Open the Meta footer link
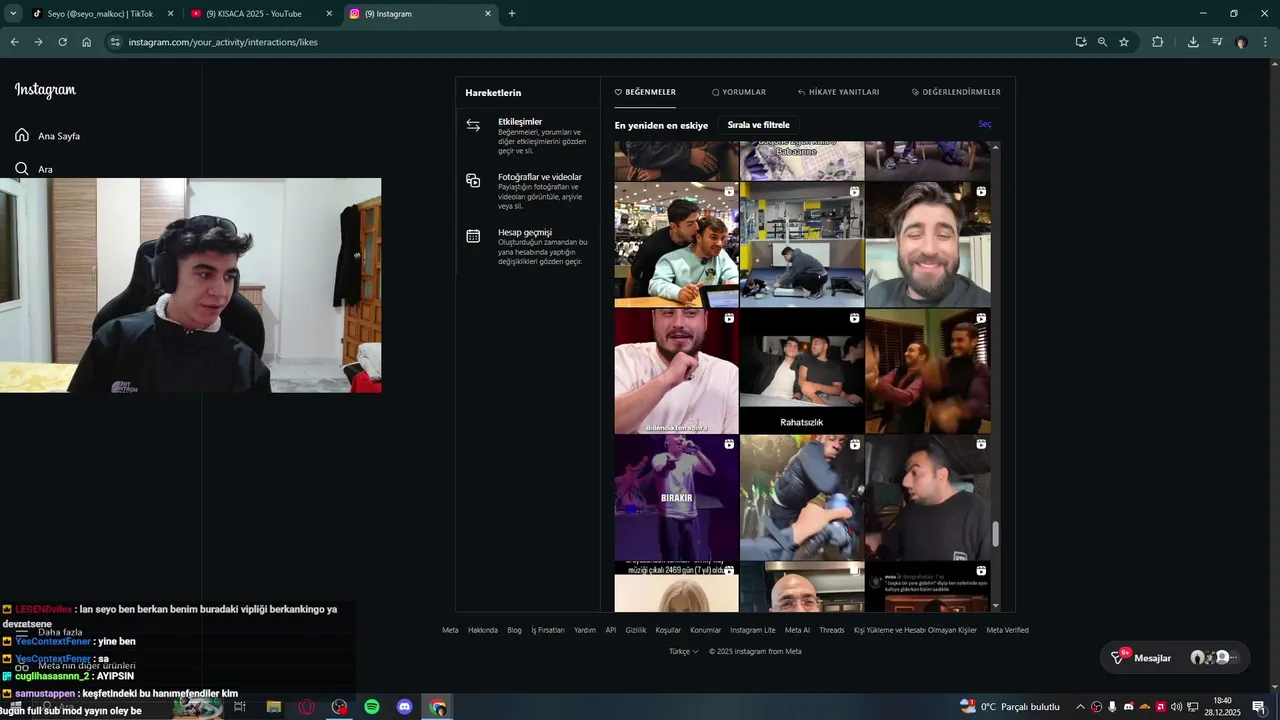Viewport: 1280px width, 720px height. 450,630
